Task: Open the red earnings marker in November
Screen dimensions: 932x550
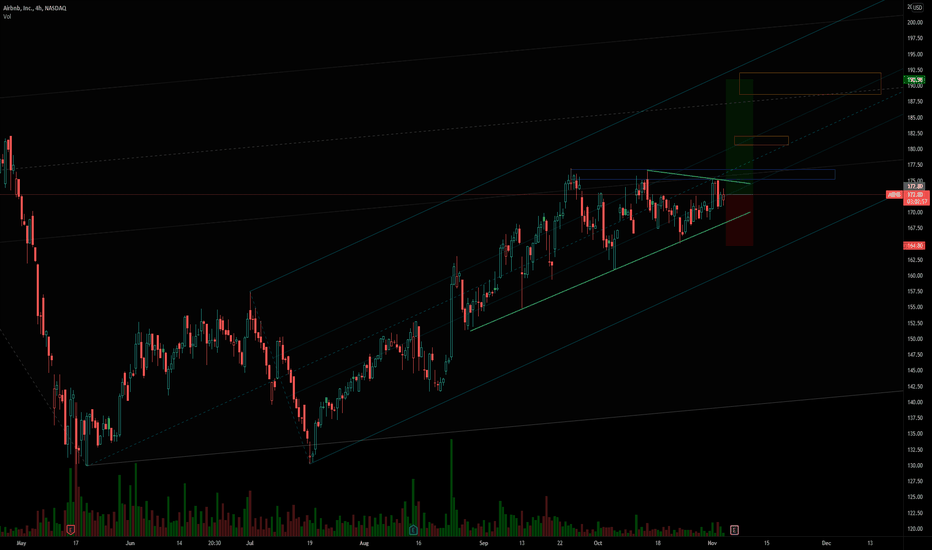Action: [x=735, y=529]
